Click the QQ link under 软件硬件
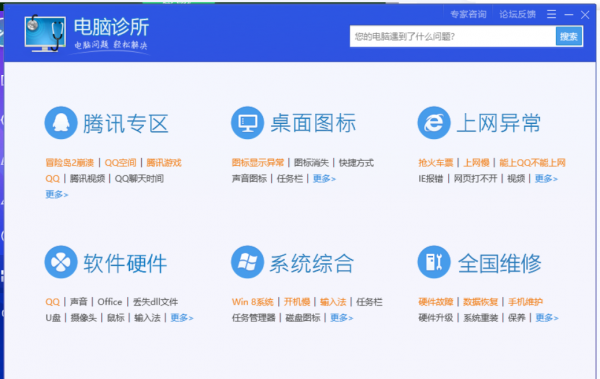The width and height of the screenshot is (600, 379). coord(52,302)
